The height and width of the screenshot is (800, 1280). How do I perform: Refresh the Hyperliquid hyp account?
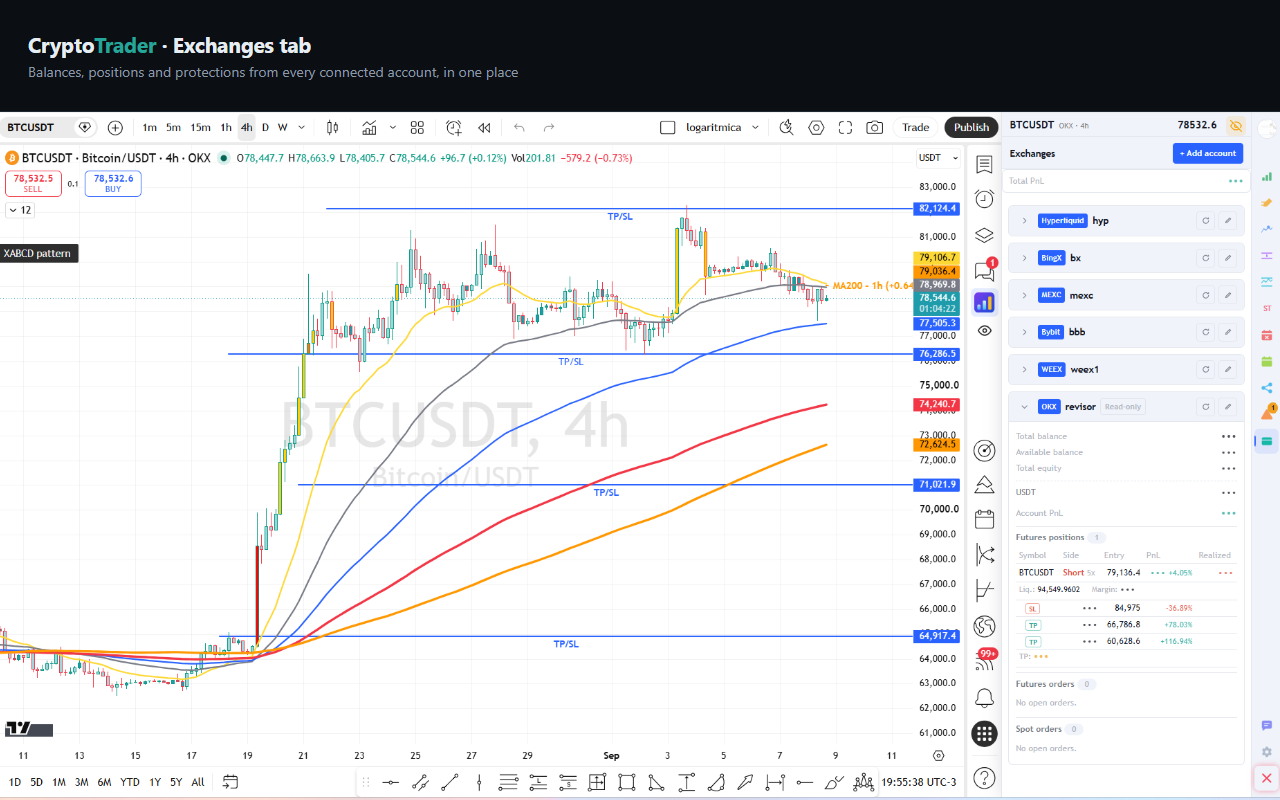tap(1206, 221)
